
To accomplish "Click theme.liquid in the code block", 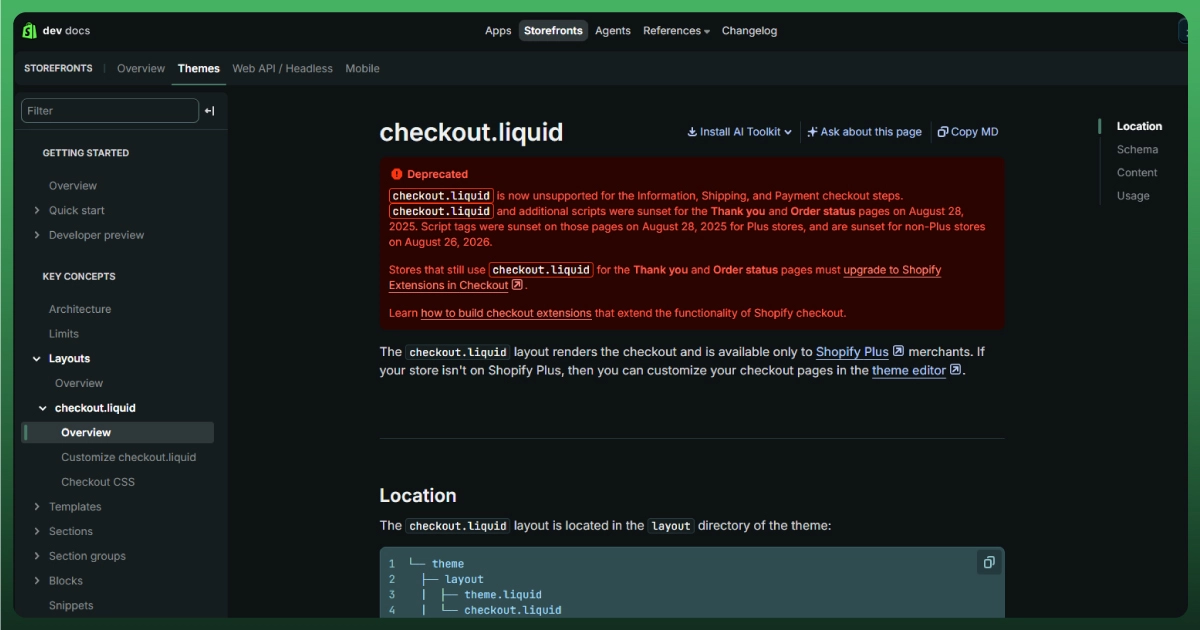I will pyautogui.click(x=503, y=595).
